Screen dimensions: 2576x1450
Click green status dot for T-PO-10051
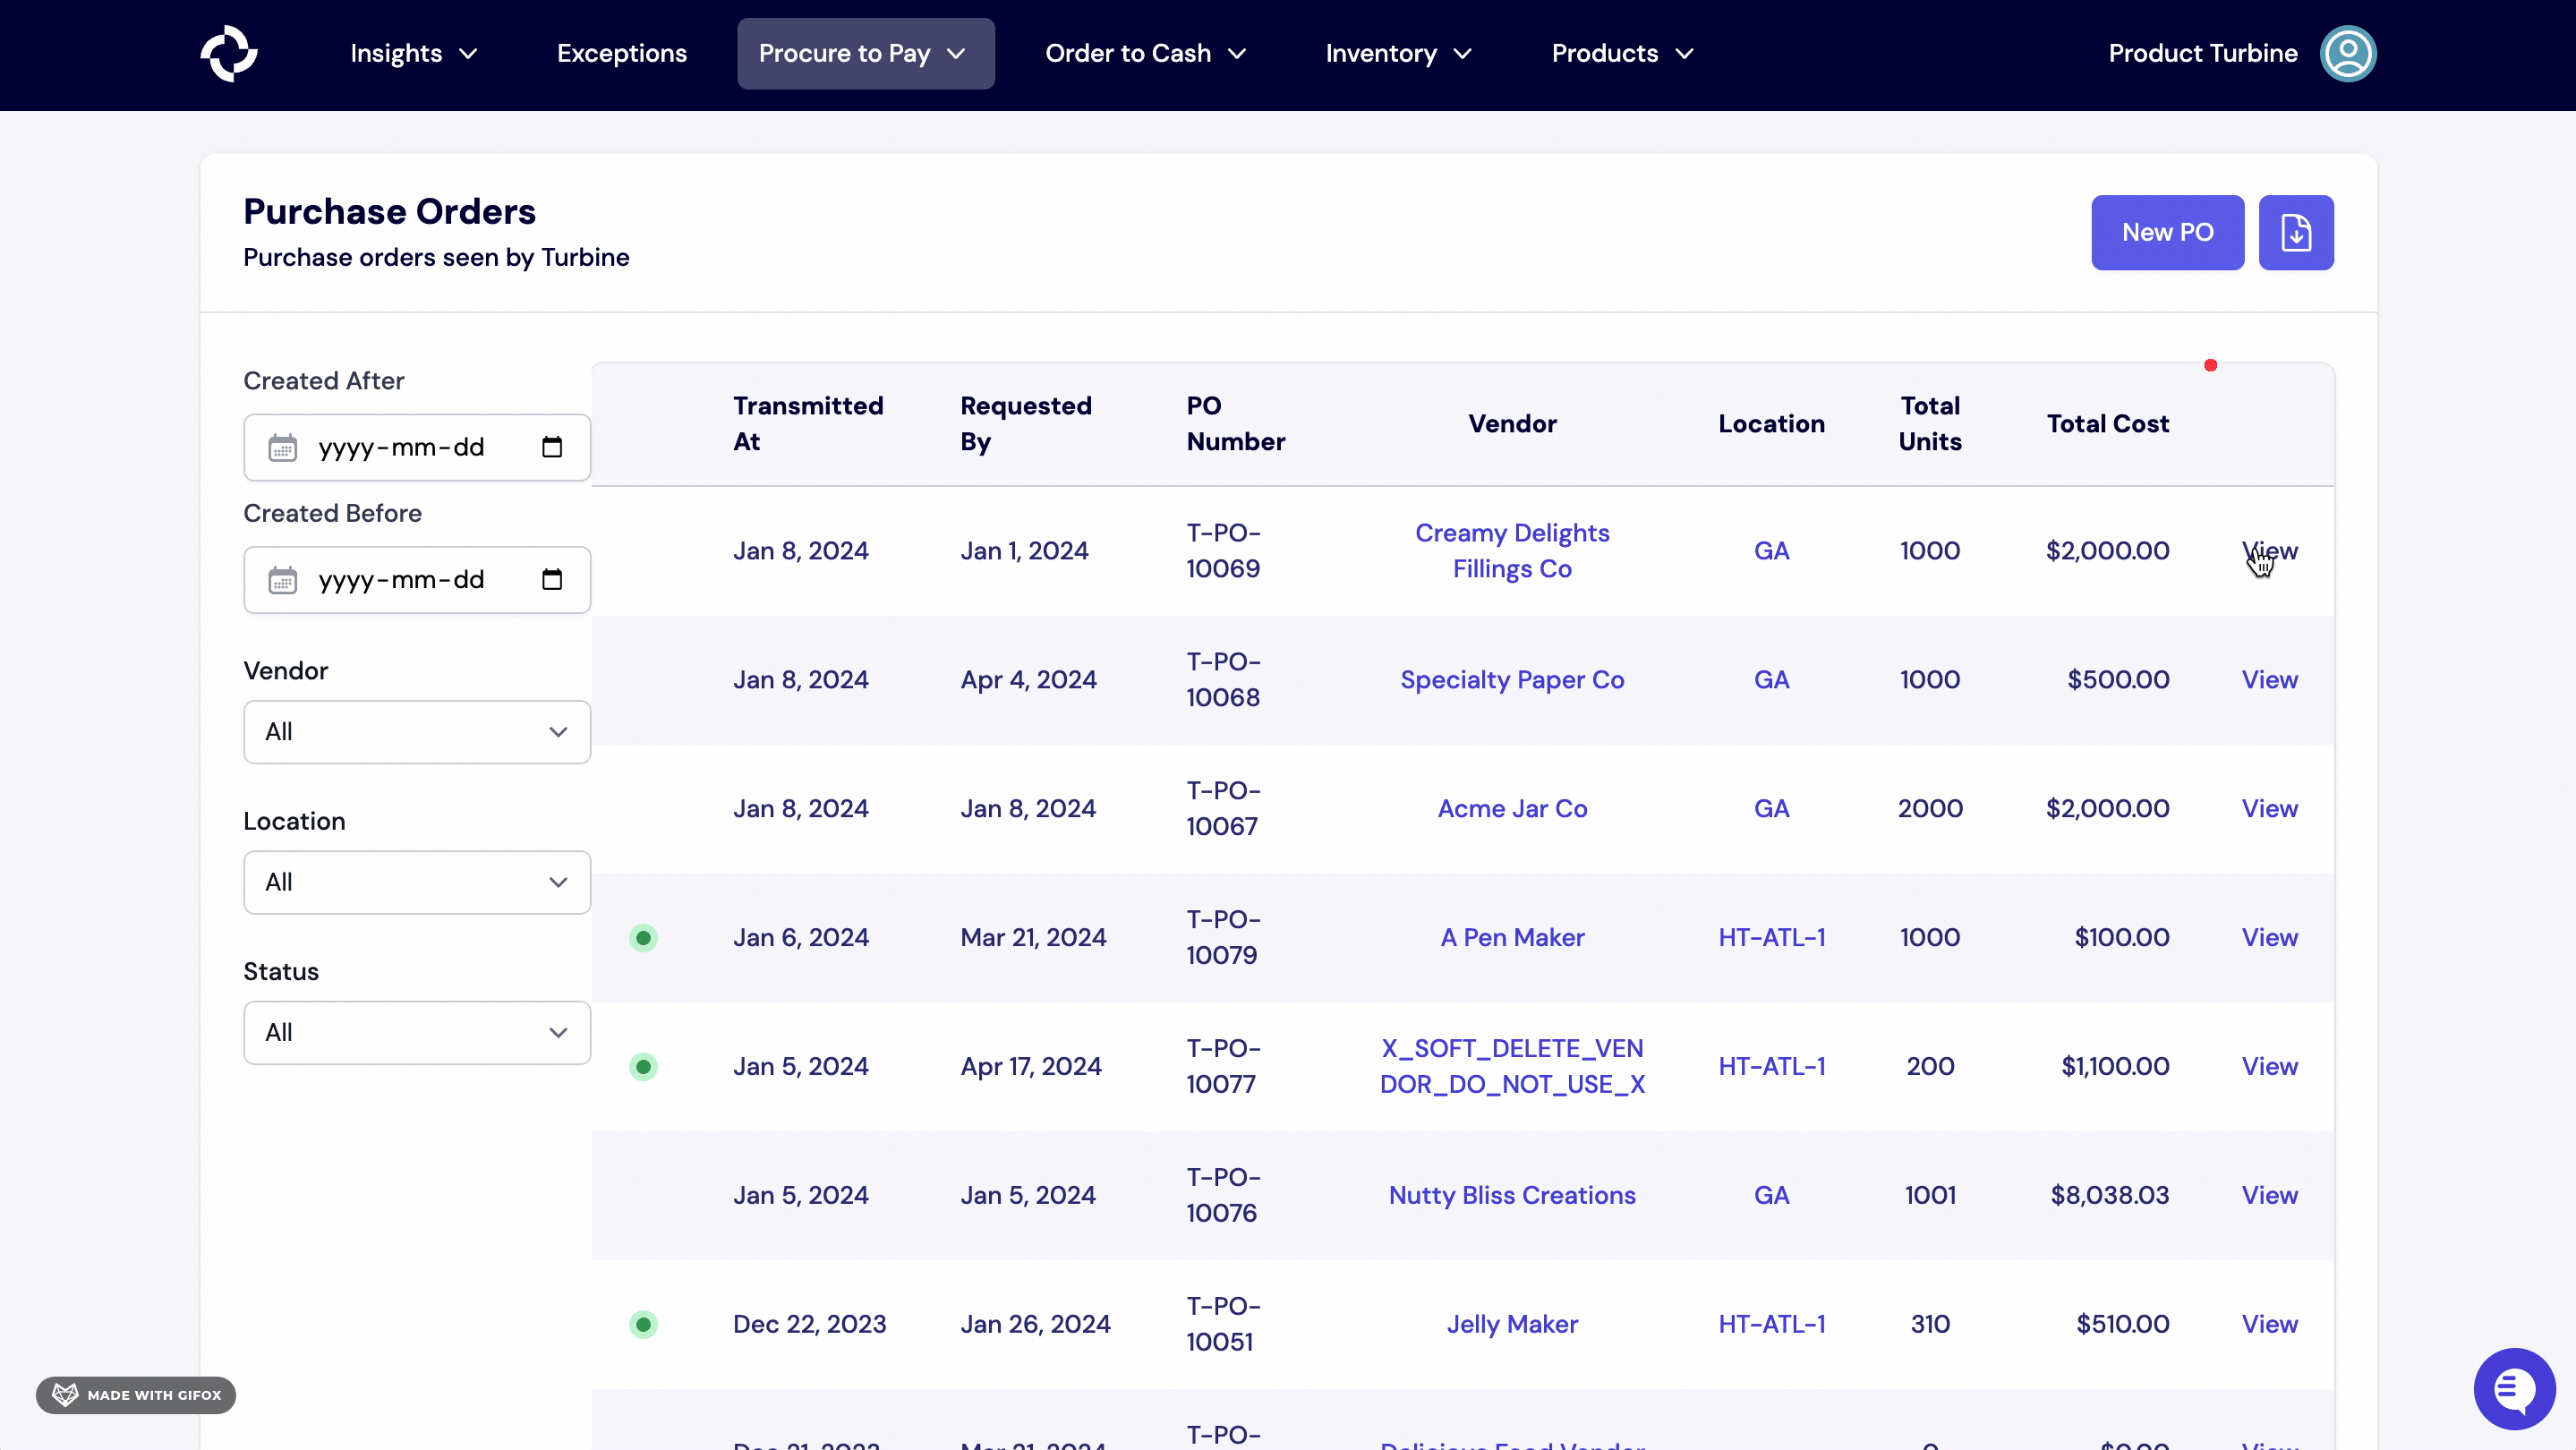click(x=643, y=1325)
